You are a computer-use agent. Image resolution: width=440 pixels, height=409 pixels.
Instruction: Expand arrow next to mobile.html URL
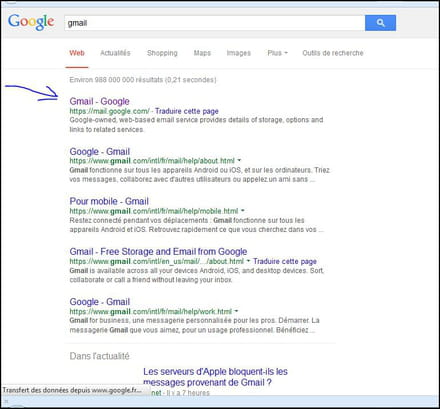click(x=243, y=210)
